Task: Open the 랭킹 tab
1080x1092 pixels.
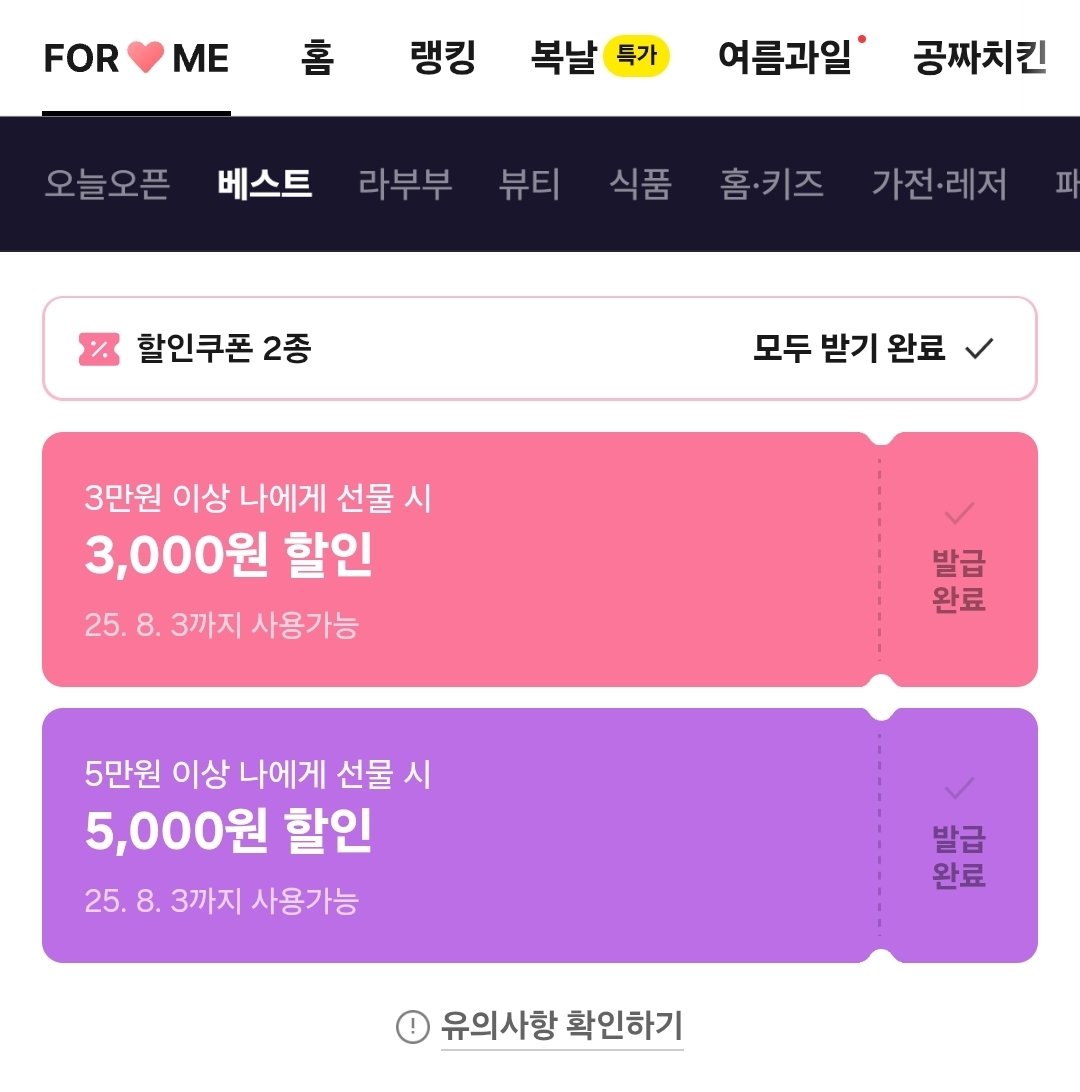Action: [x=443, y=57]
